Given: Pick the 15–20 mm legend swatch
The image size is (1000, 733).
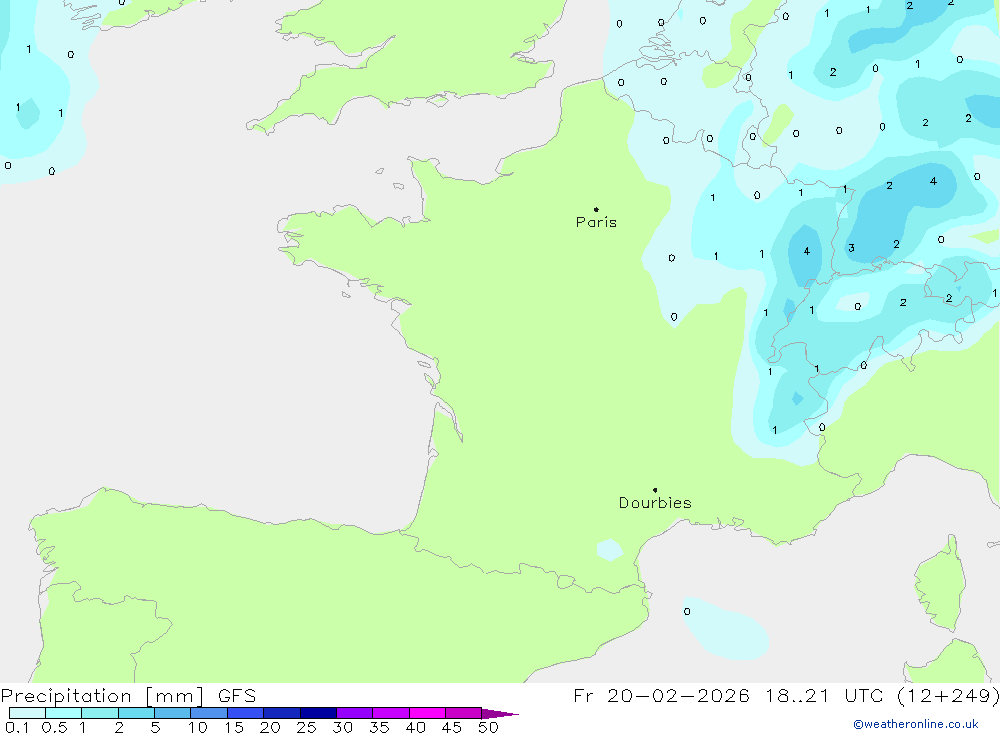Looking at the screenshot, I should (x=246, y=713).
